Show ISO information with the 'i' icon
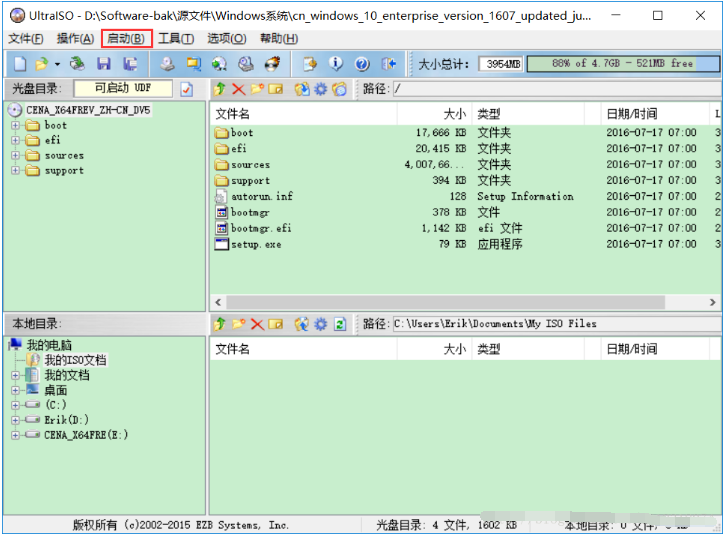The width and height of the screenshot is (728, 535). coord(336,64)
